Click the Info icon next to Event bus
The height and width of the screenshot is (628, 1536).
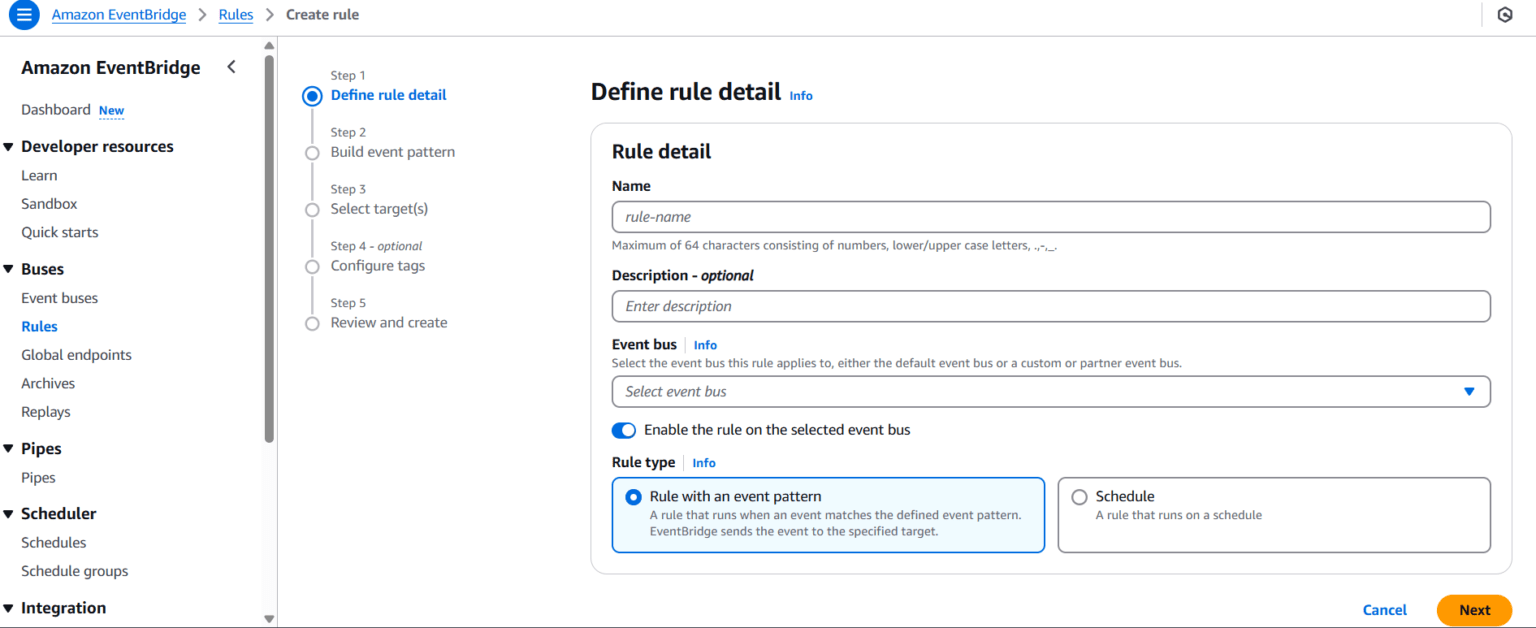(x=705, y=344)
